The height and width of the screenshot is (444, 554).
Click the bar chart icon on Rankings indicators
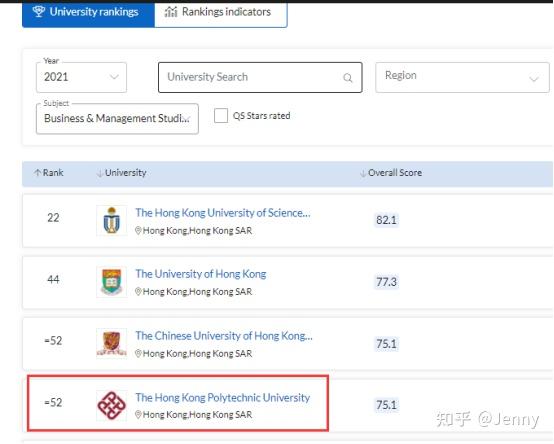point(171,12)
